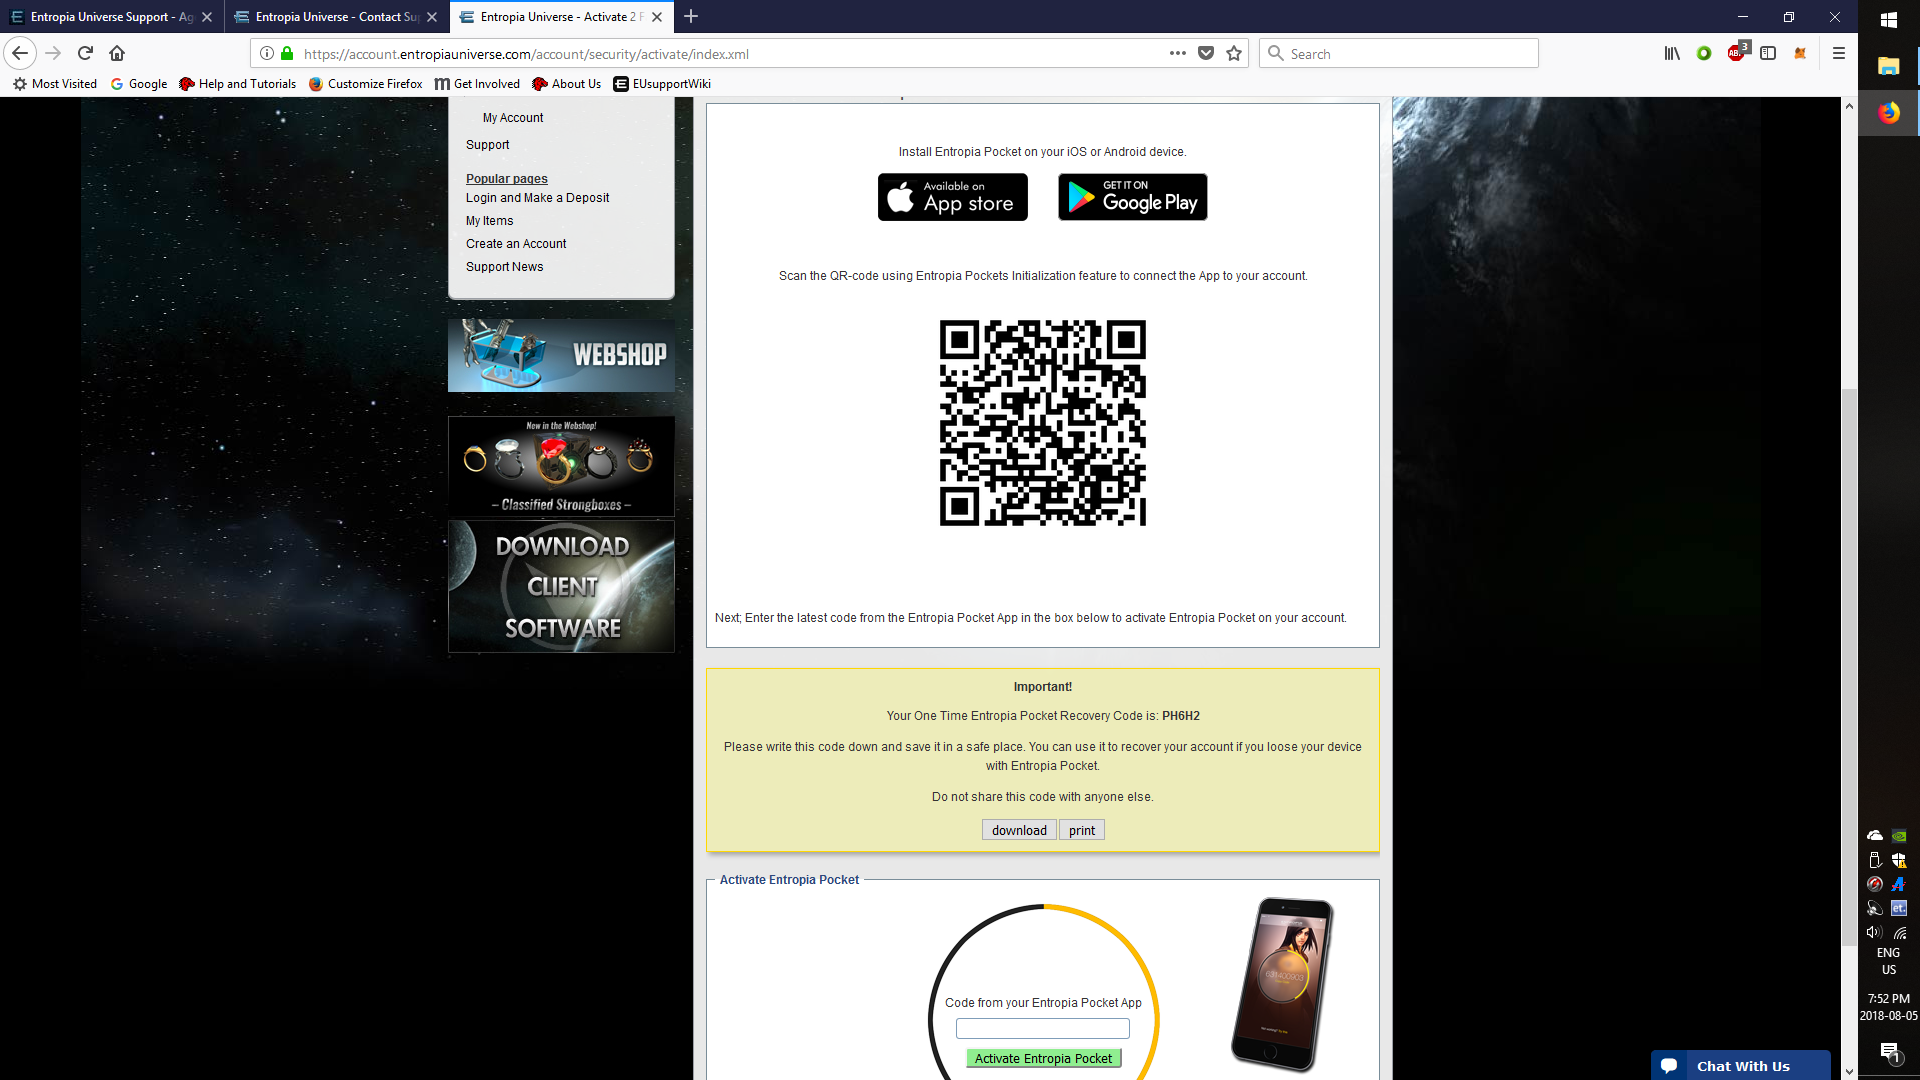The width and height of the screenshot is (1920, 1080).
Task: Bookmark this page with the star icon
Action: [1234, 53]
